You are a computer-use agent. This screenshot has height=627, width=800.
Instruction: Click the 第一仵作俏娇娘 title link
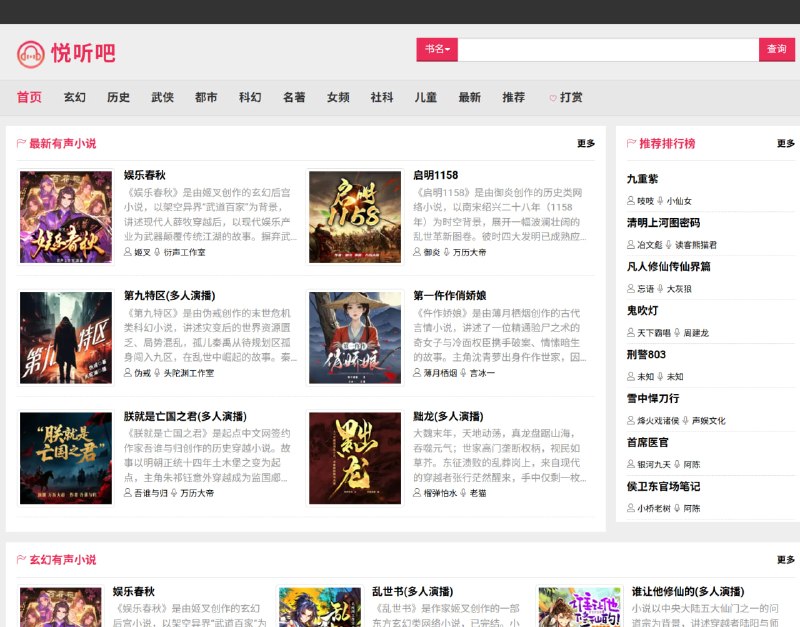(449, 295)
